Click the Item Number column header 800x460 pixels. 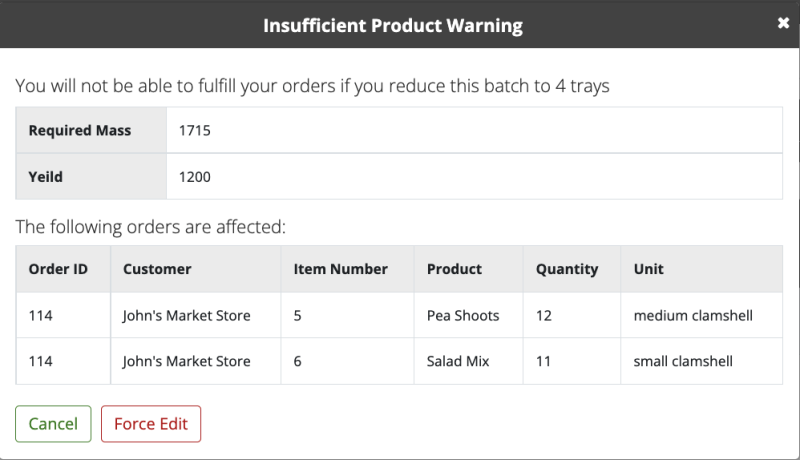click(x=340, y=269)
